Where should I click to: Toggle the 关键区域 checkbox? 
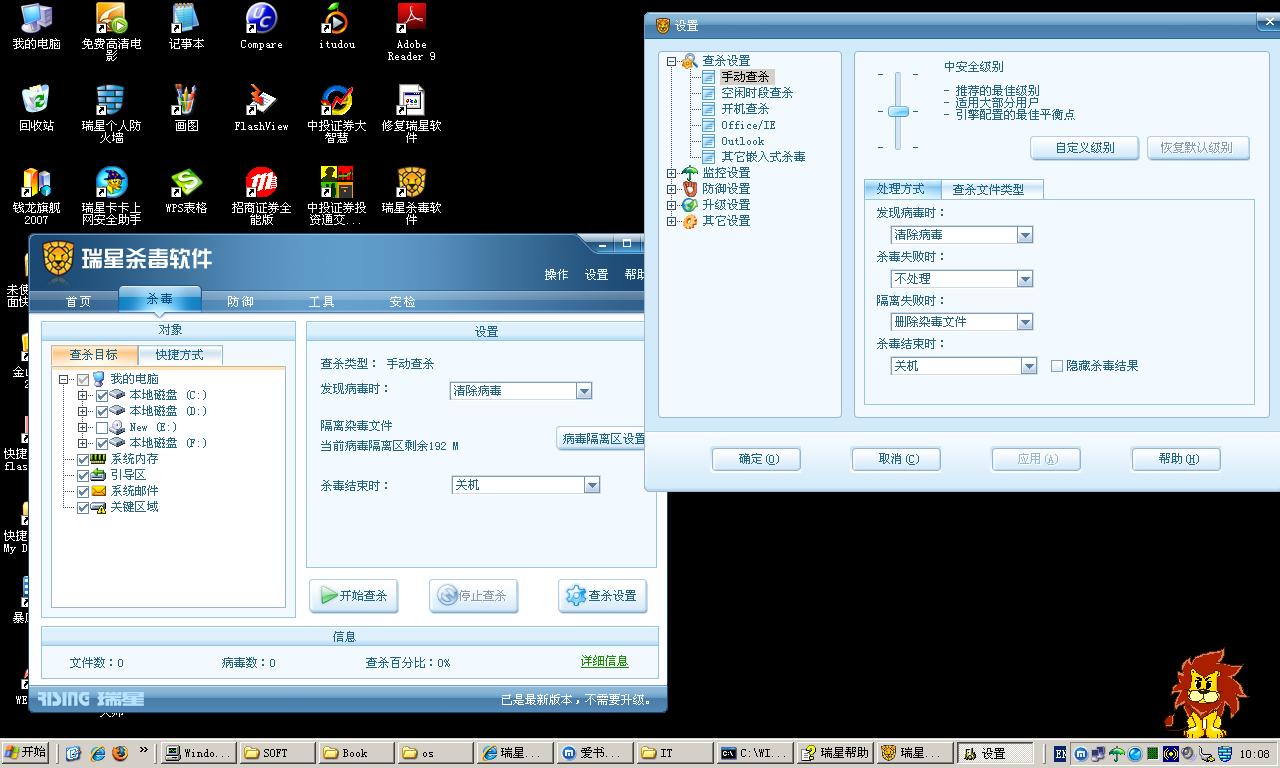point(83,507)
